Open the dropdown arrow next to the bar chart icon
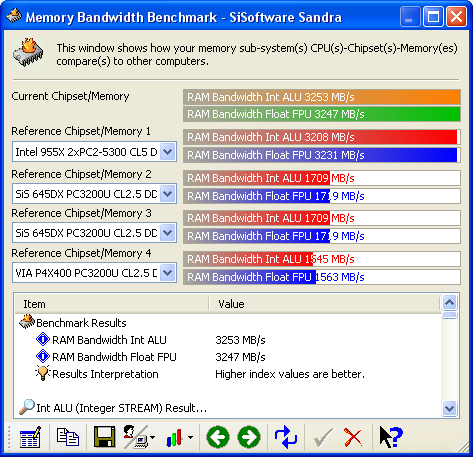This screenshot has height=457, width=473. (x=190, y=437)
